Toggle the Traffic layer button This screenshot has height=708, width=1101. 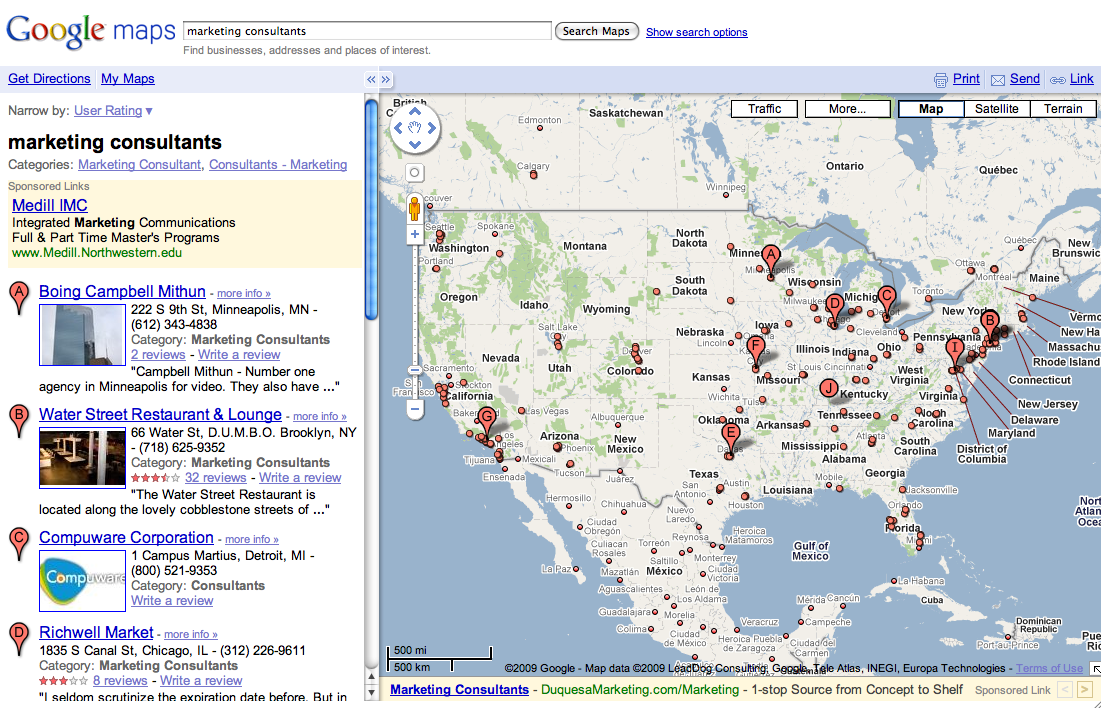(764, 109)
